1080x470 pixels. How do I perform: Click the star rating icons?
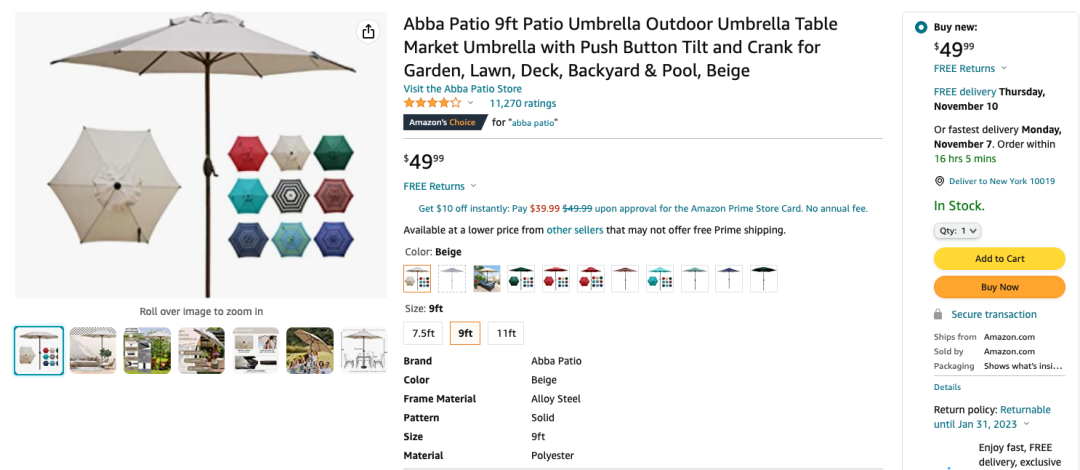(x=432, y=103)
